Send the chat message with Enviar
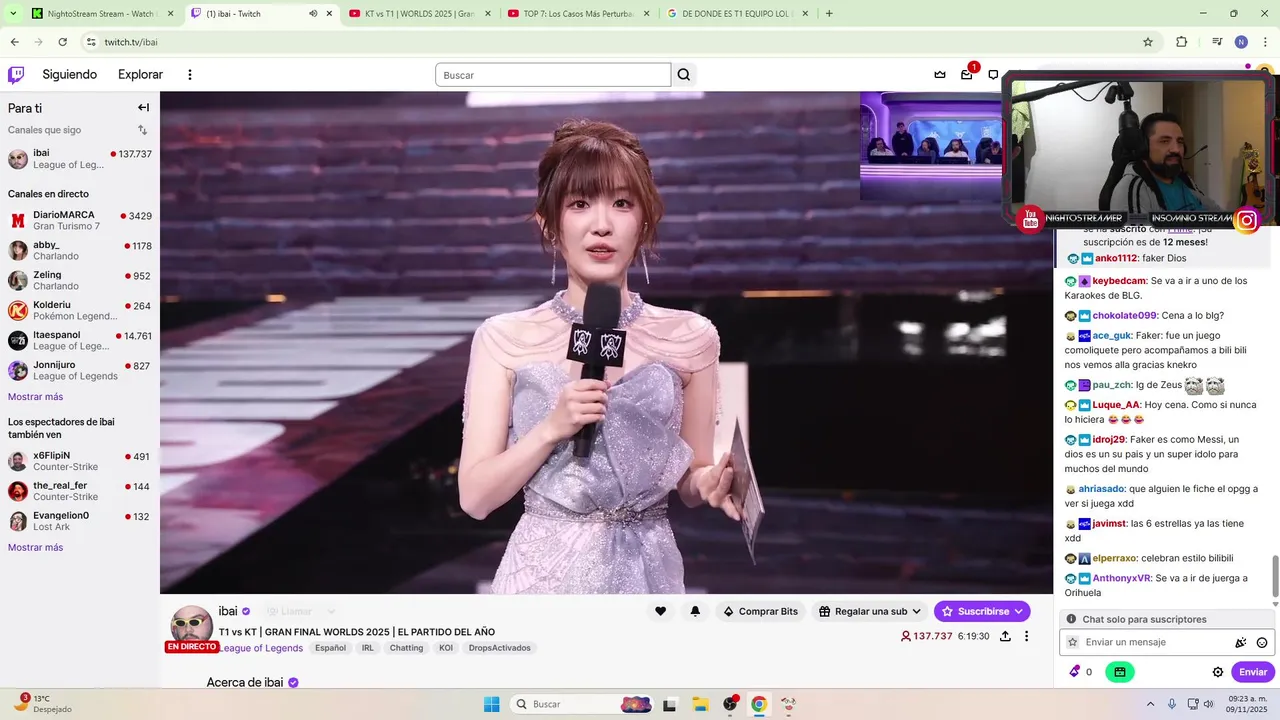Image resolution: width=1280 pixels, height=720 pixels. (1253, 672)
